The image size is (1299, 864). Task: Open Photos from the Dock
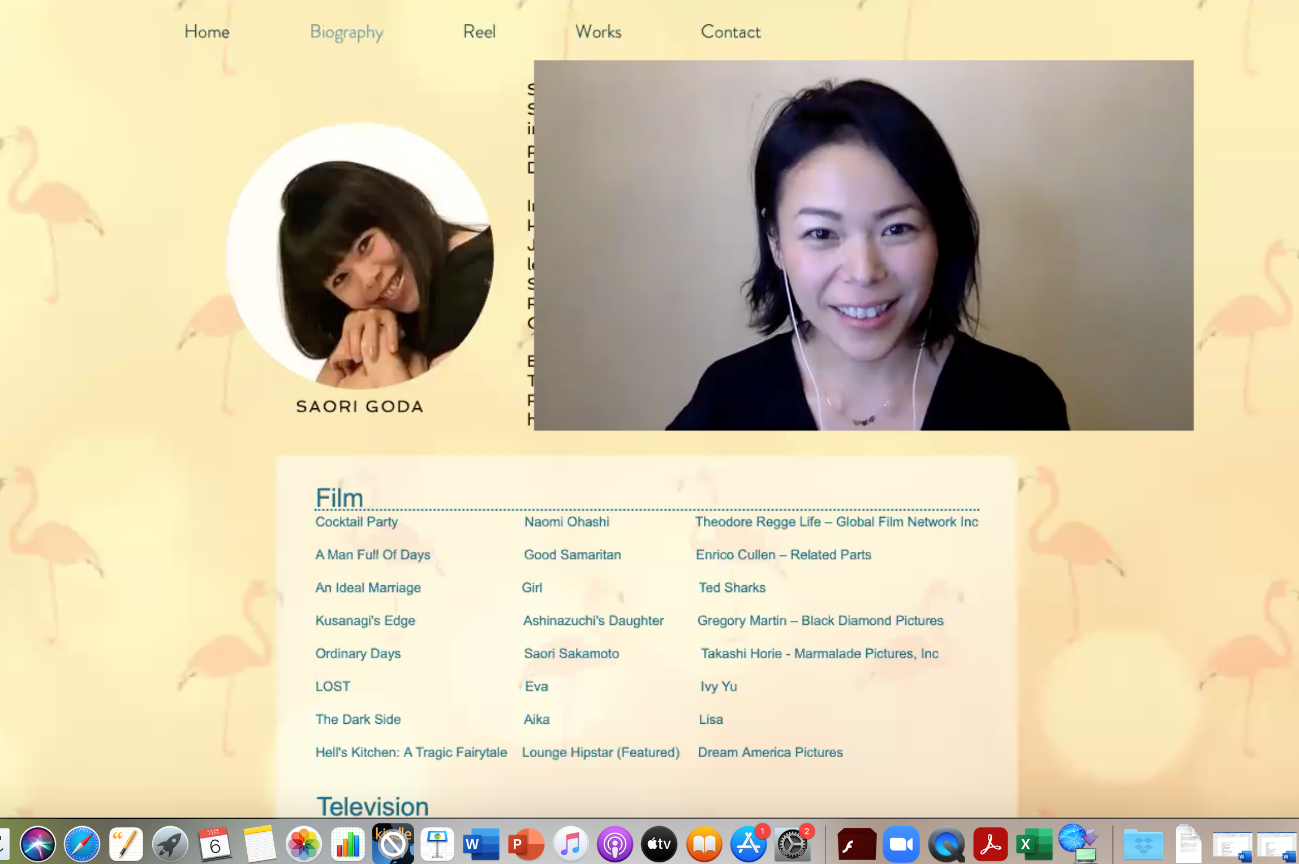point(303,844)
